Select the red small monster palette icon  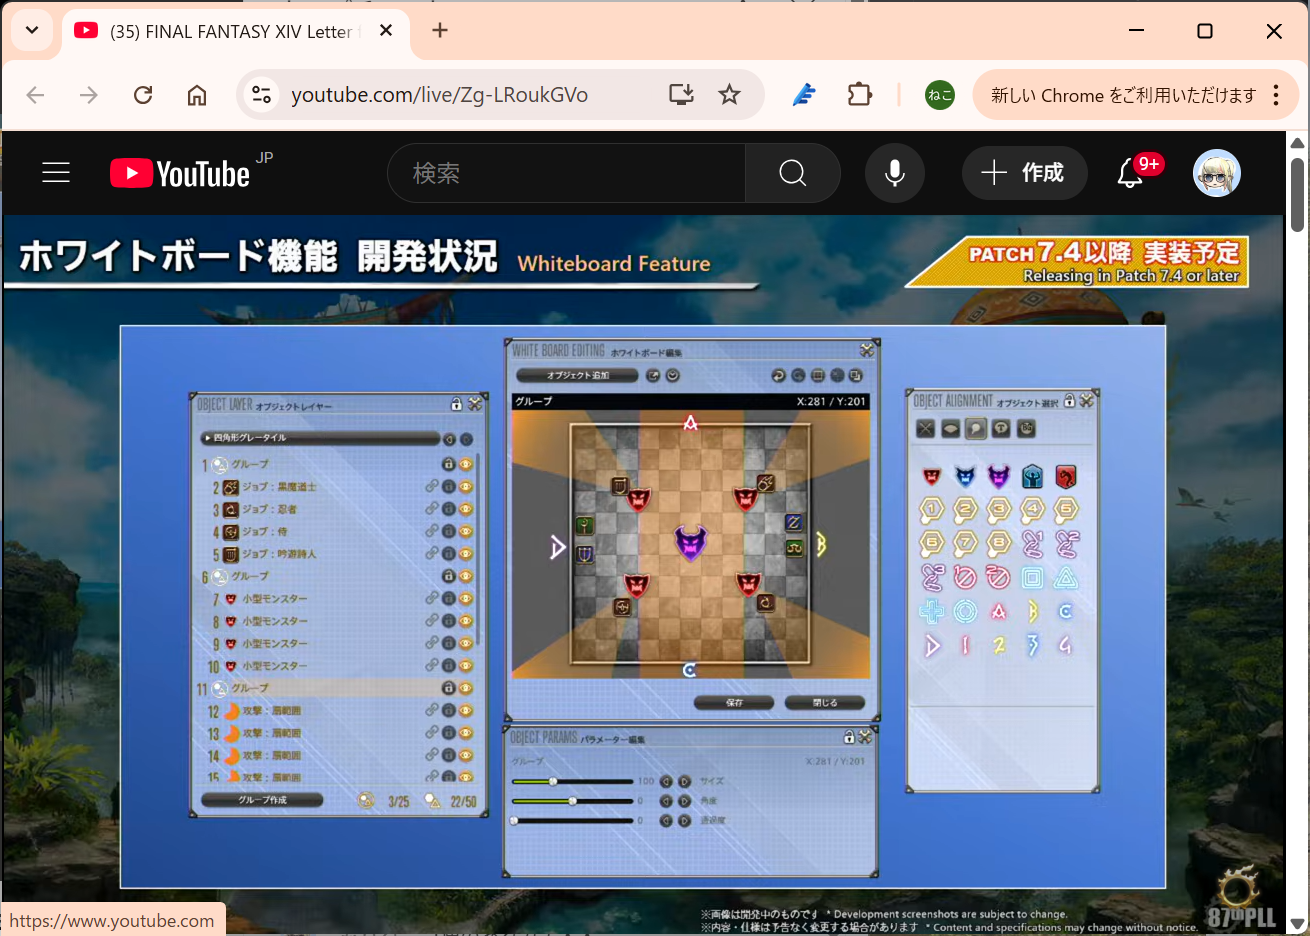coord(932,477)
